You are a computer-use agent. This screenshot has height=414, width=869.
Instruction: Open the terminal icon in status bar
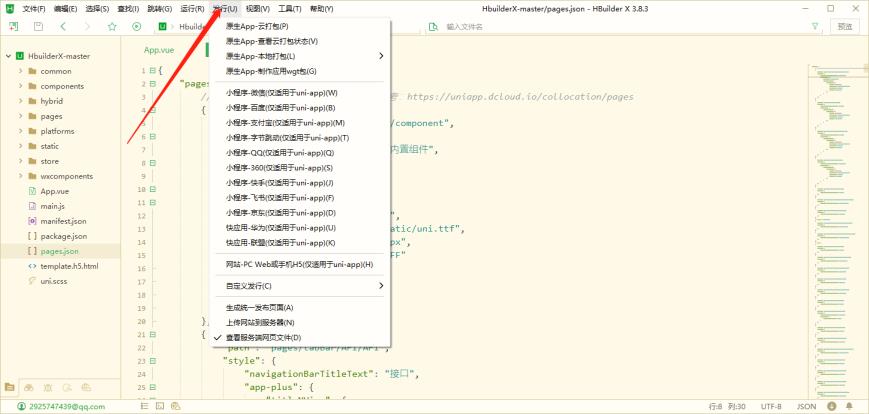160,406
